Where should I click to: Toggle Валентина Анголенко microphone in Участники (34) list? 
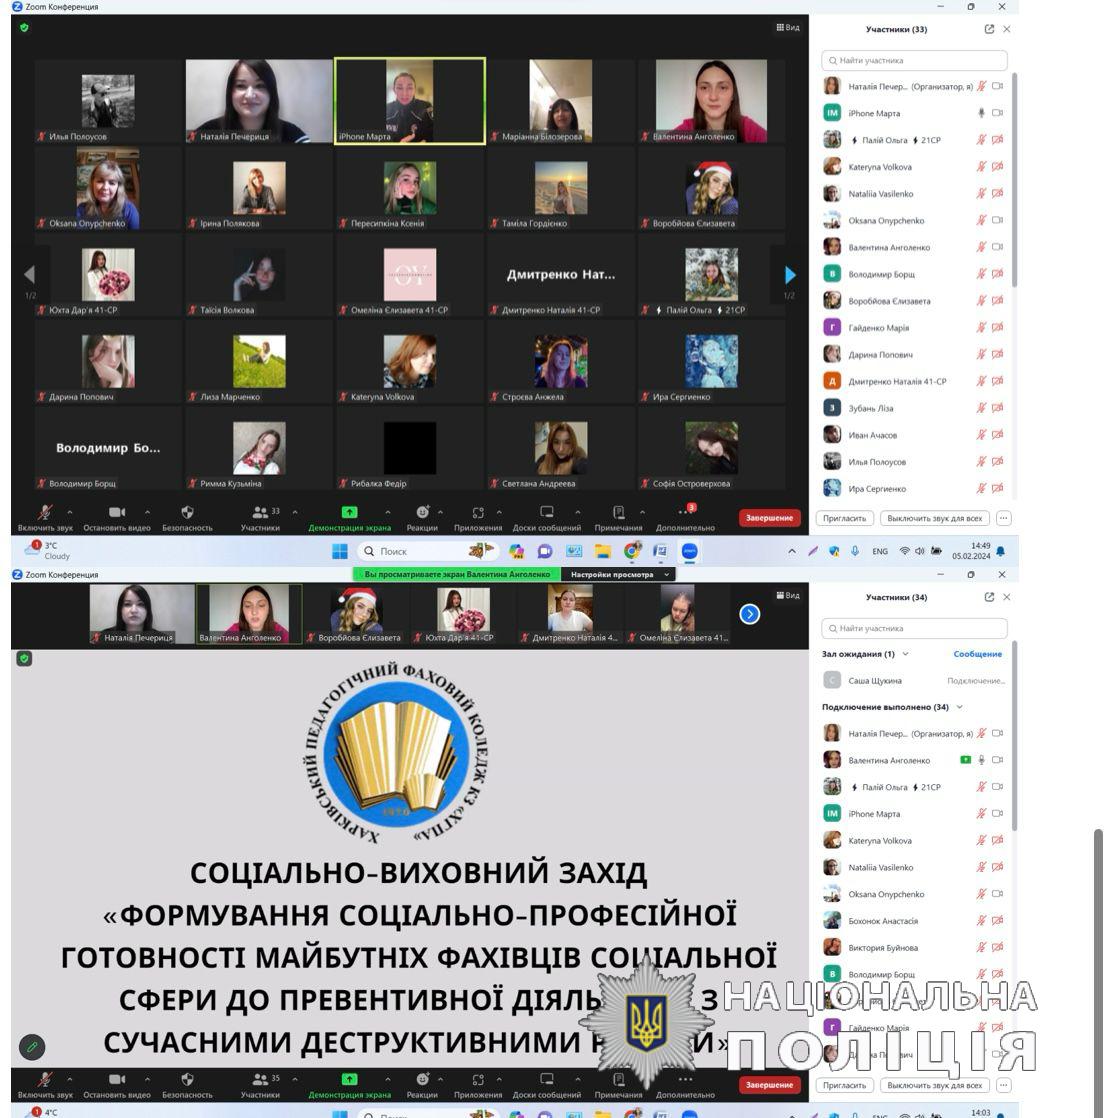click(x=982, y=760)
